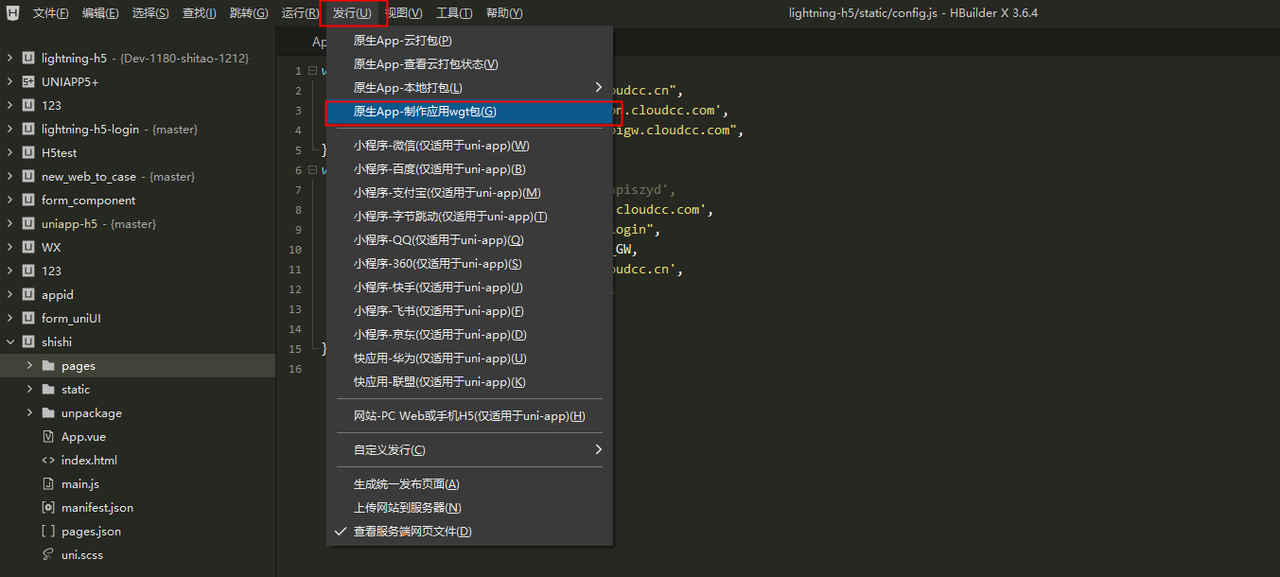Open the 运行(R) menu
Viewport: 1280px width, 577px height.
(300, 13)
